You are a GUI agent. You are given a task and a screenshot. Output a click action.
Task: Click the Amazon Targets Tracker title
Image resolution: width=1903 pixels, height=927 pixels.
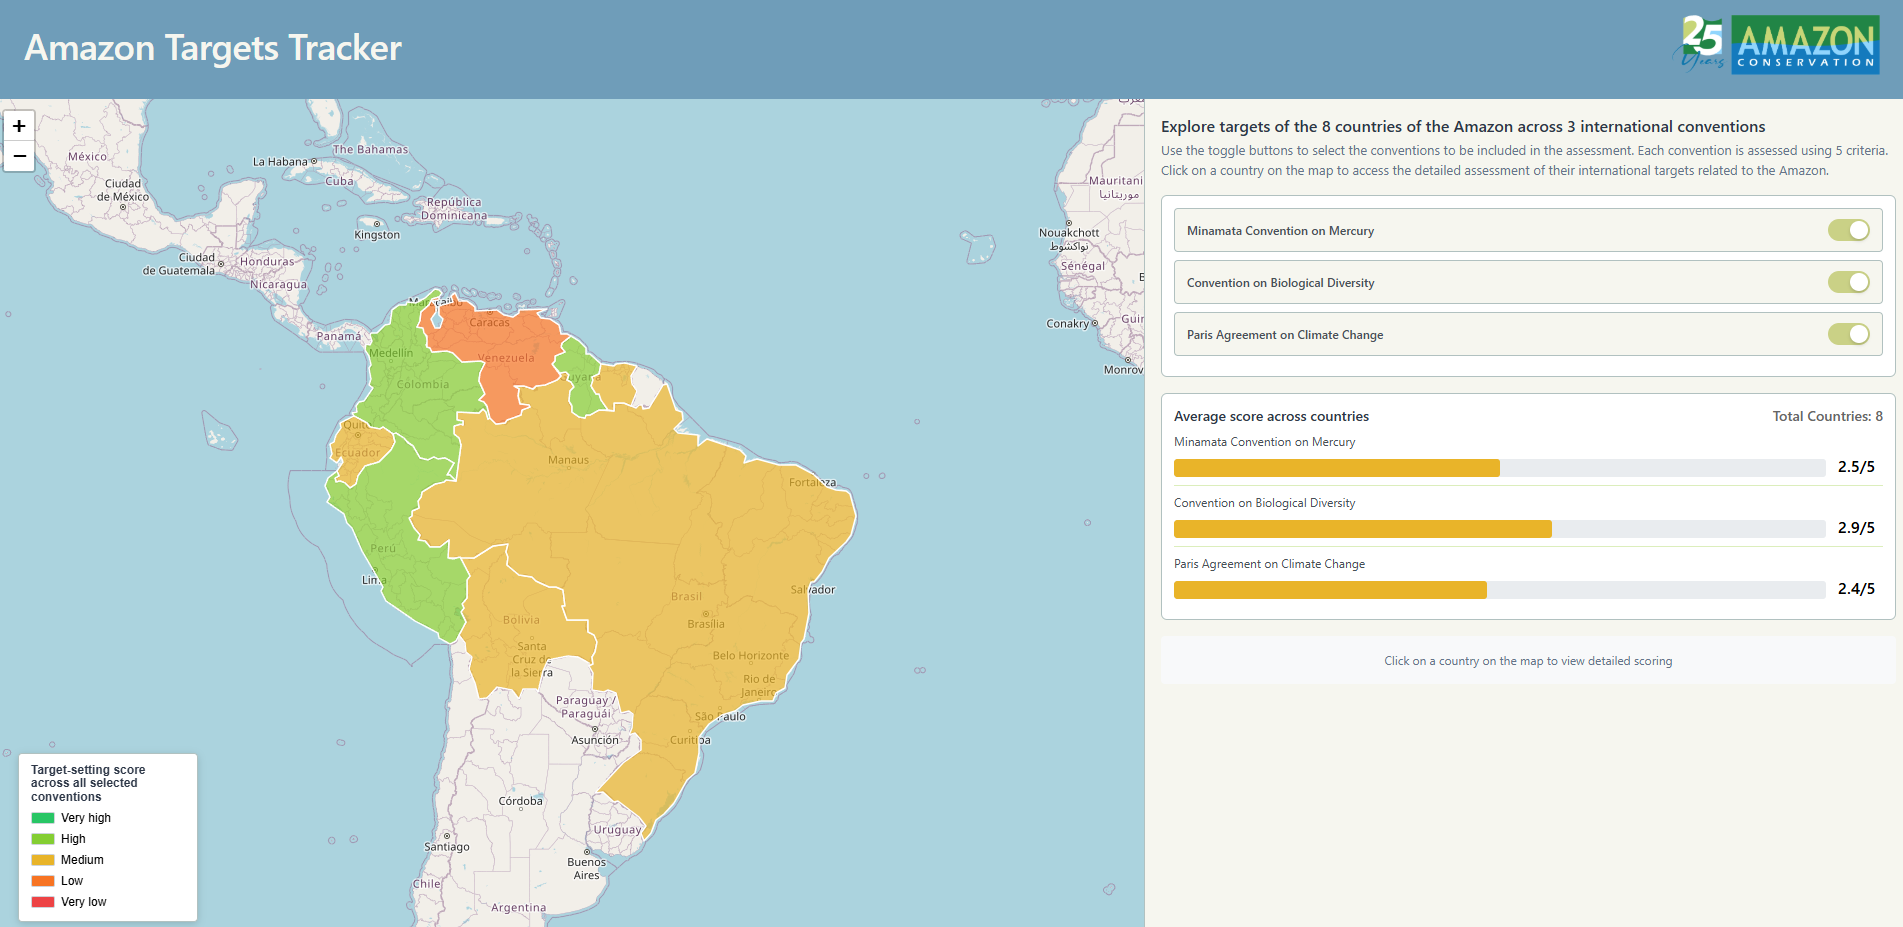[213, 48]
